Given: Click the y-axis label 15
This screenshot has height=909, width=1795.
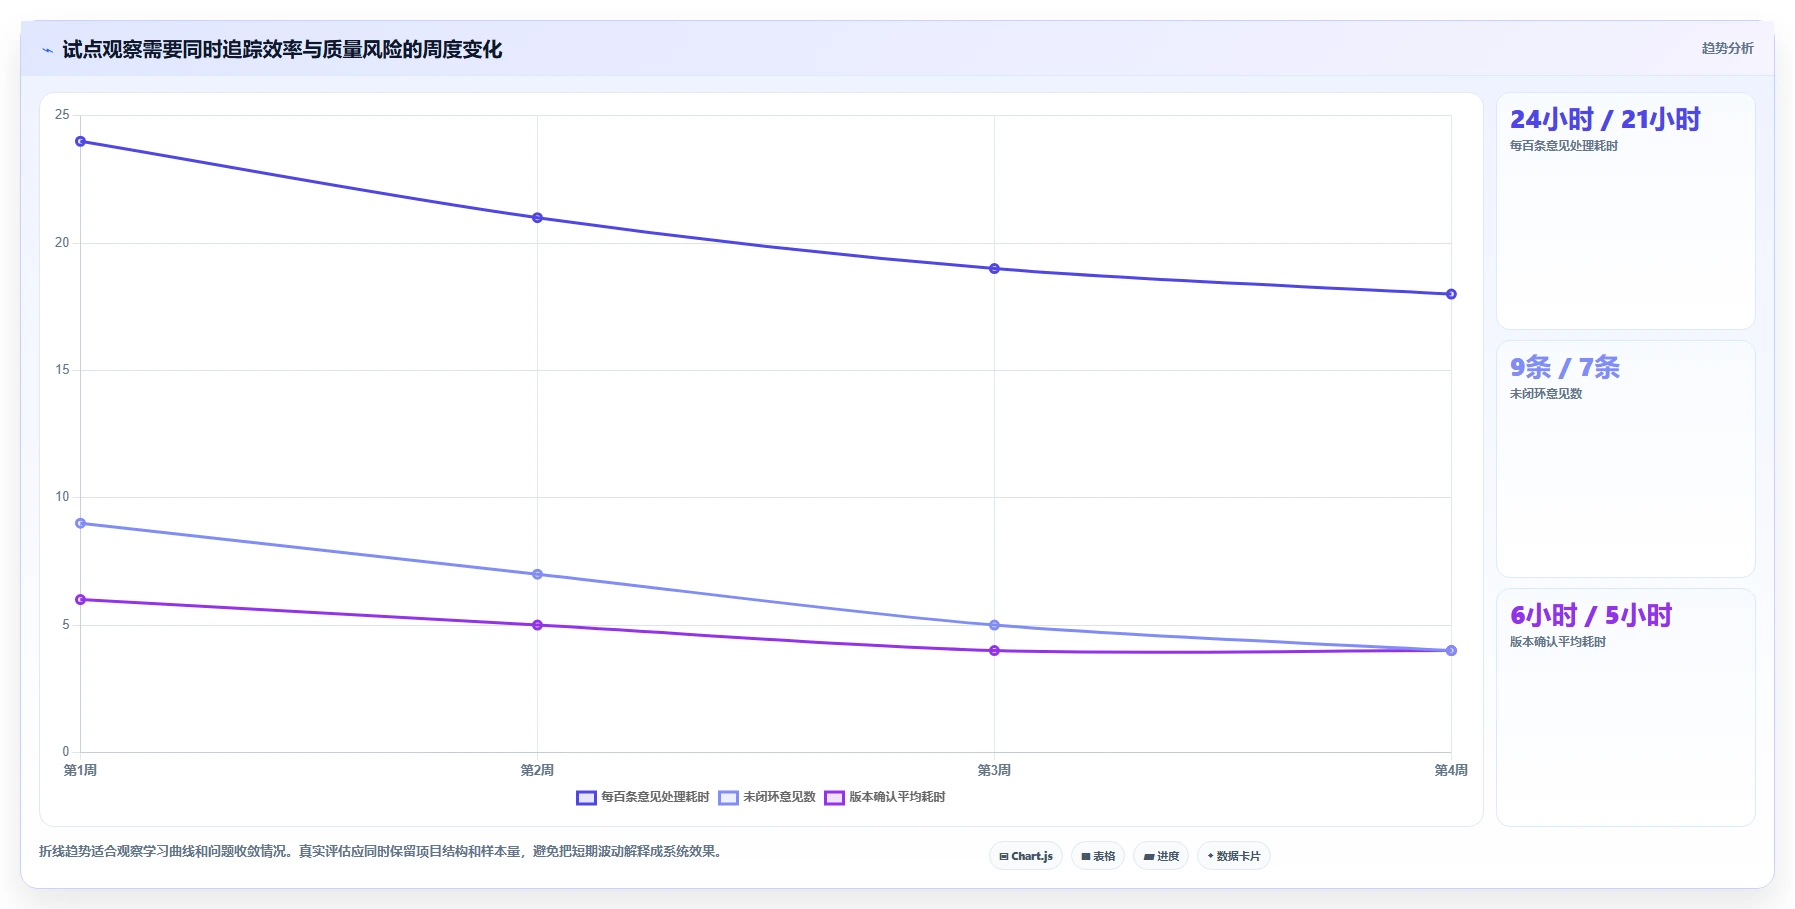Looking at the screenshot, I should point(62,370).
